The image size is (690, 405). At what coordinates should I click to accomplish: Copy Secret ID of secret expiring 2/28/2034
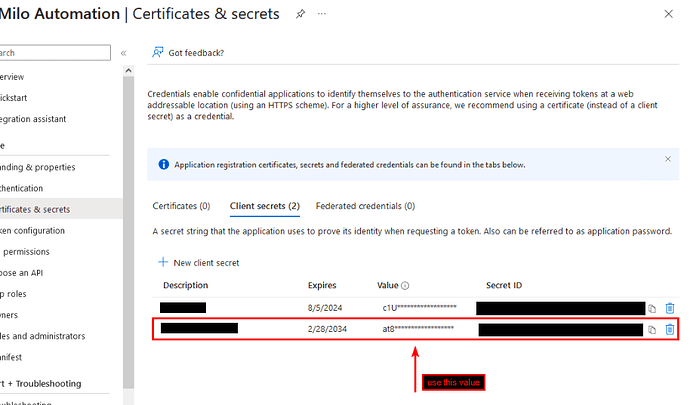[x=652, y=330]
